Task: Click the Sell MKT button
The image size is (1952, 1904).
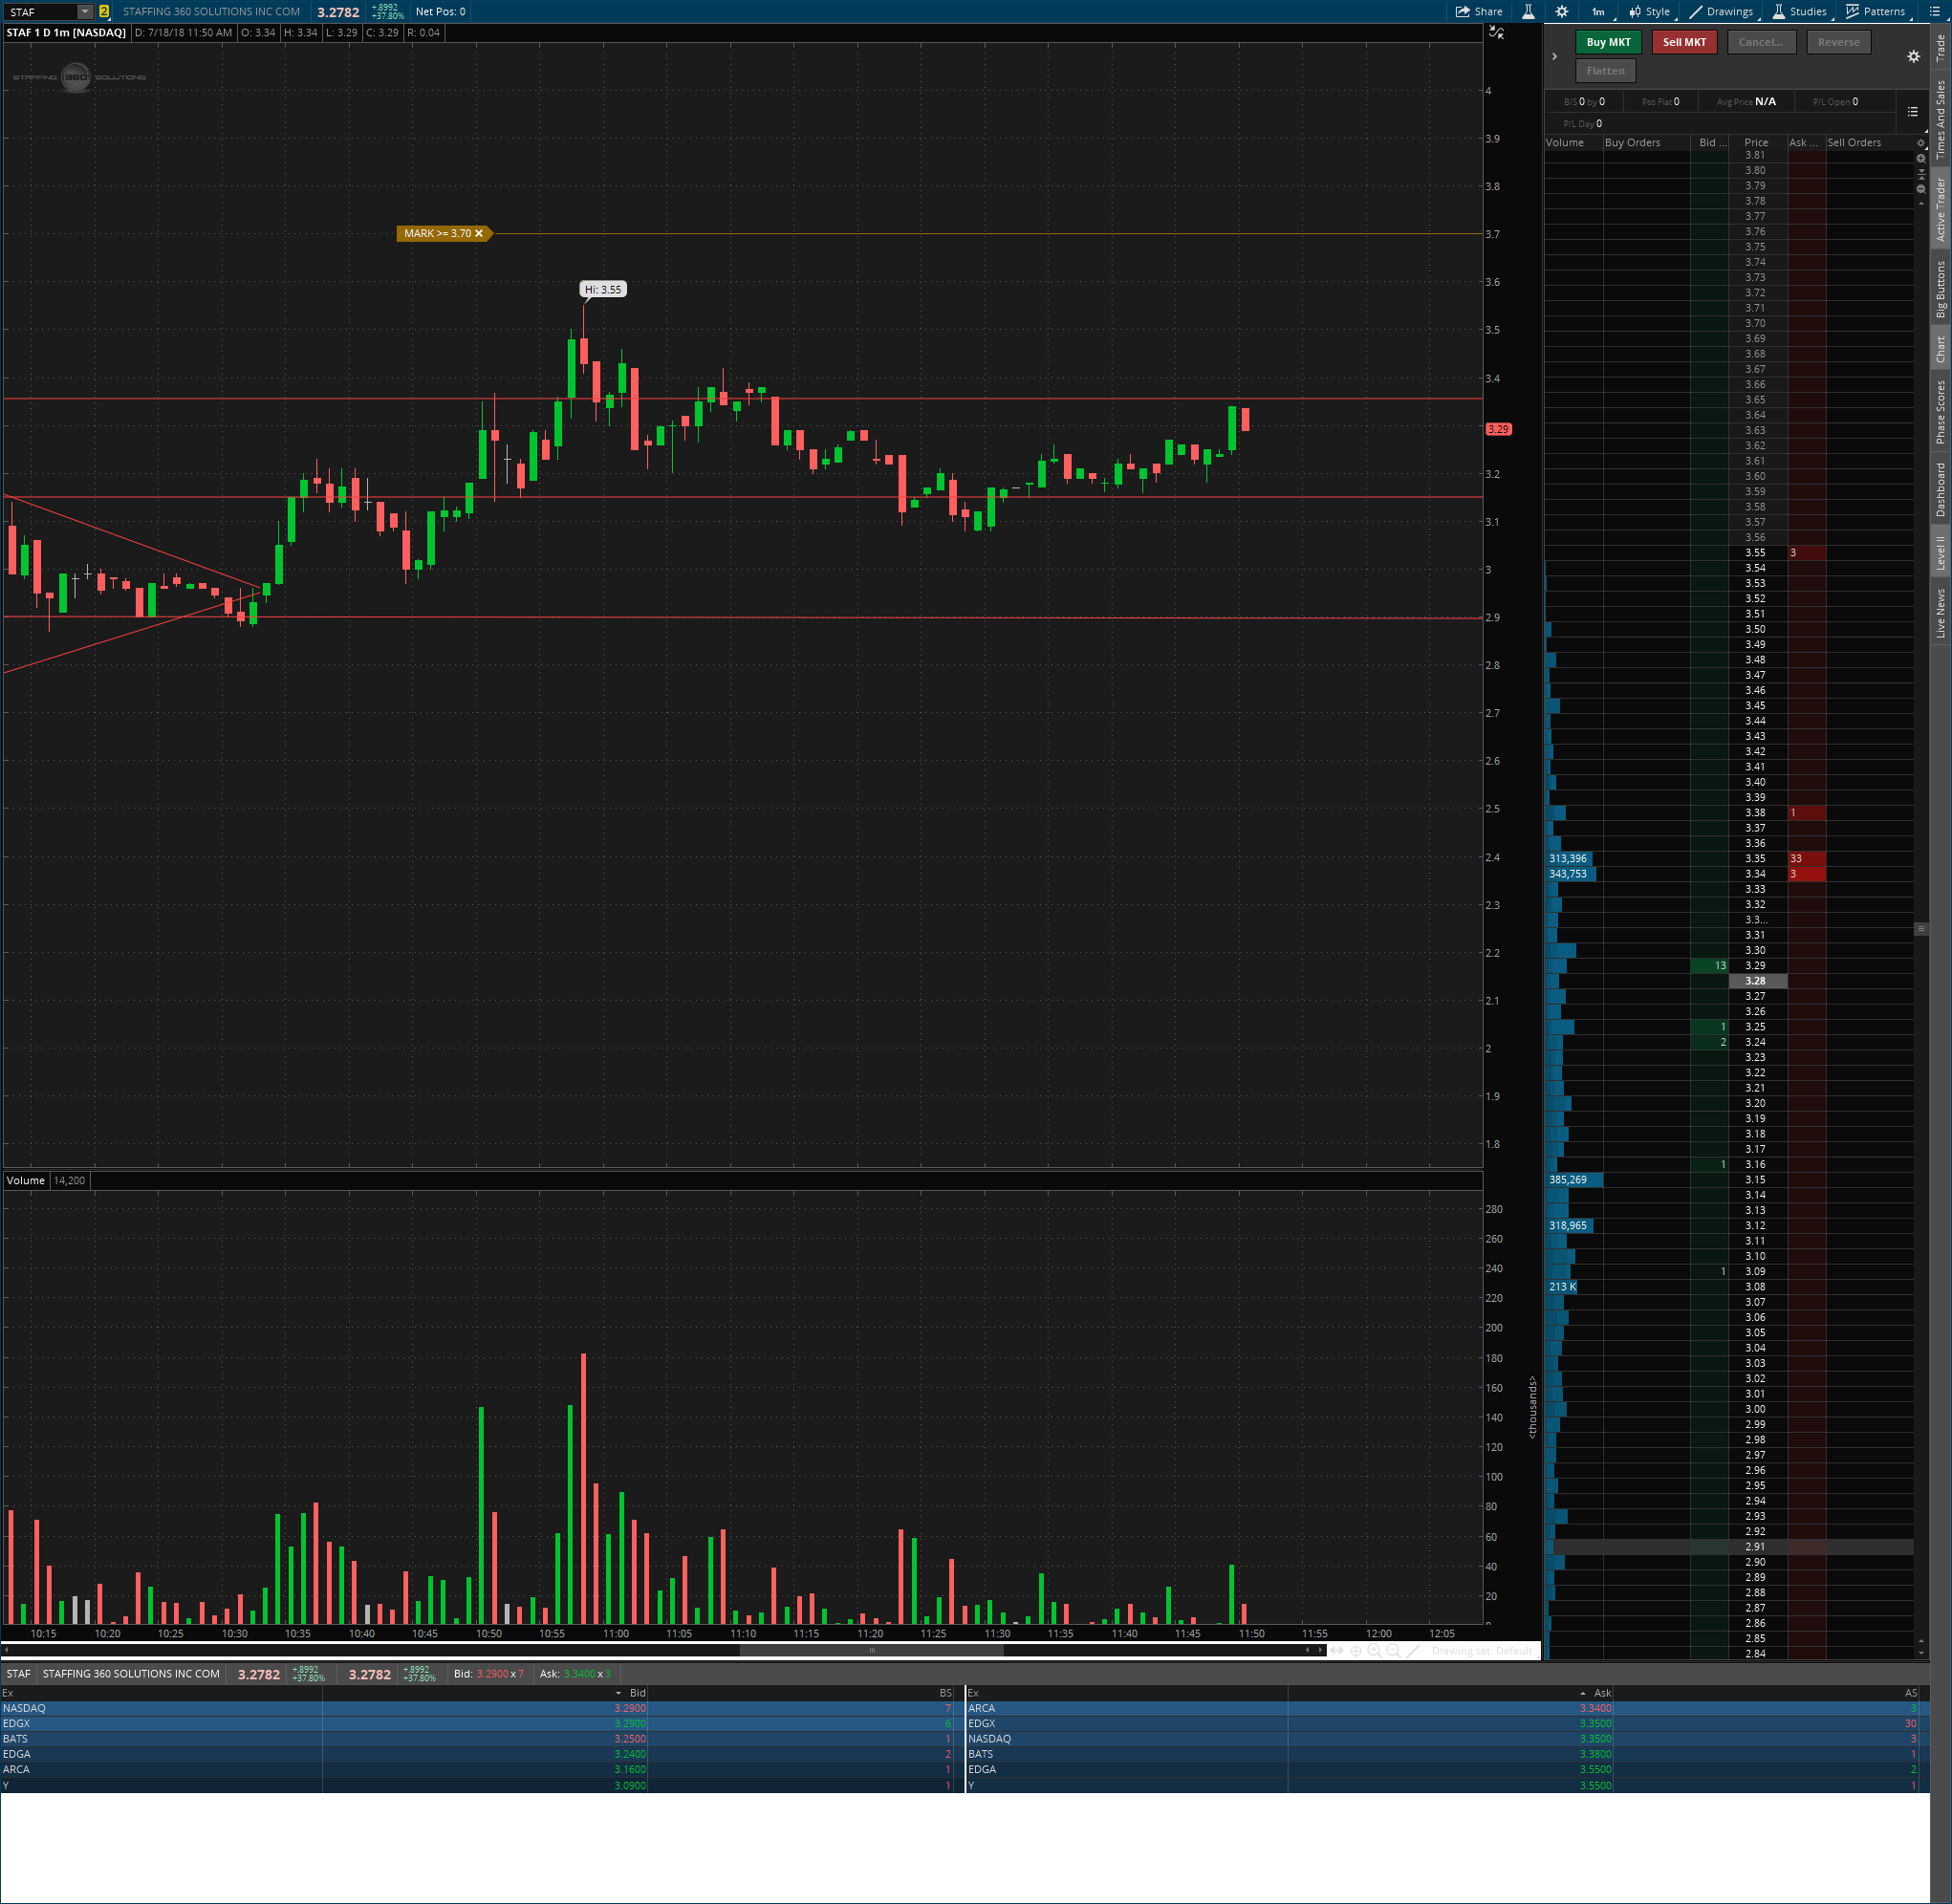Action: [x=1684, y=42]
